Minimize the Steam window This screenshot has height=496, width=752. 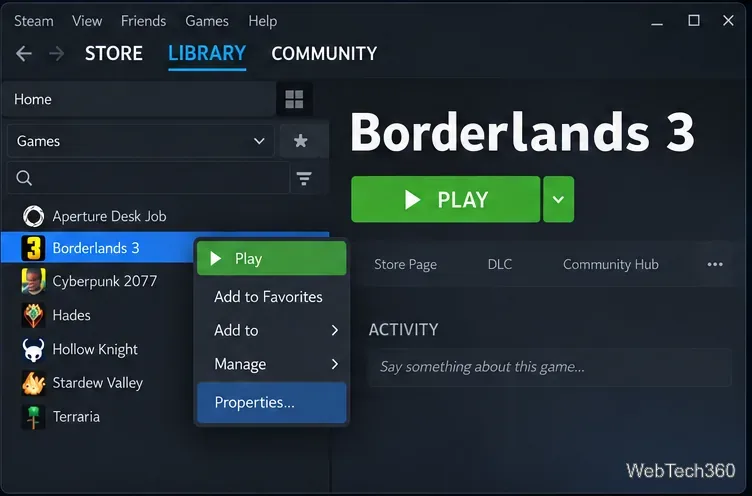click(657, 22)
